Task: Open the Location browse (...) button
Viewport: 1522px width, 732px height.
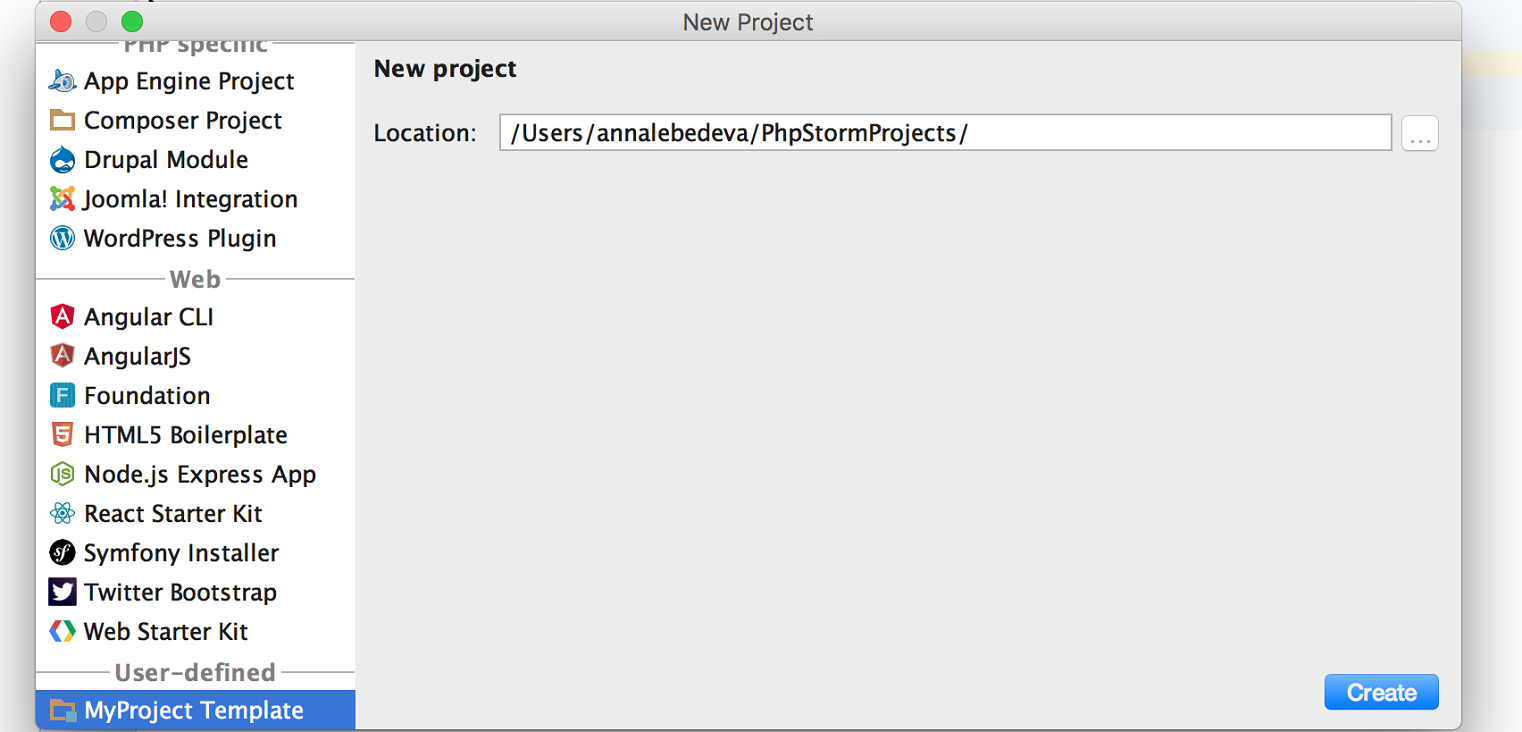Action: [x=1419, y=133]
